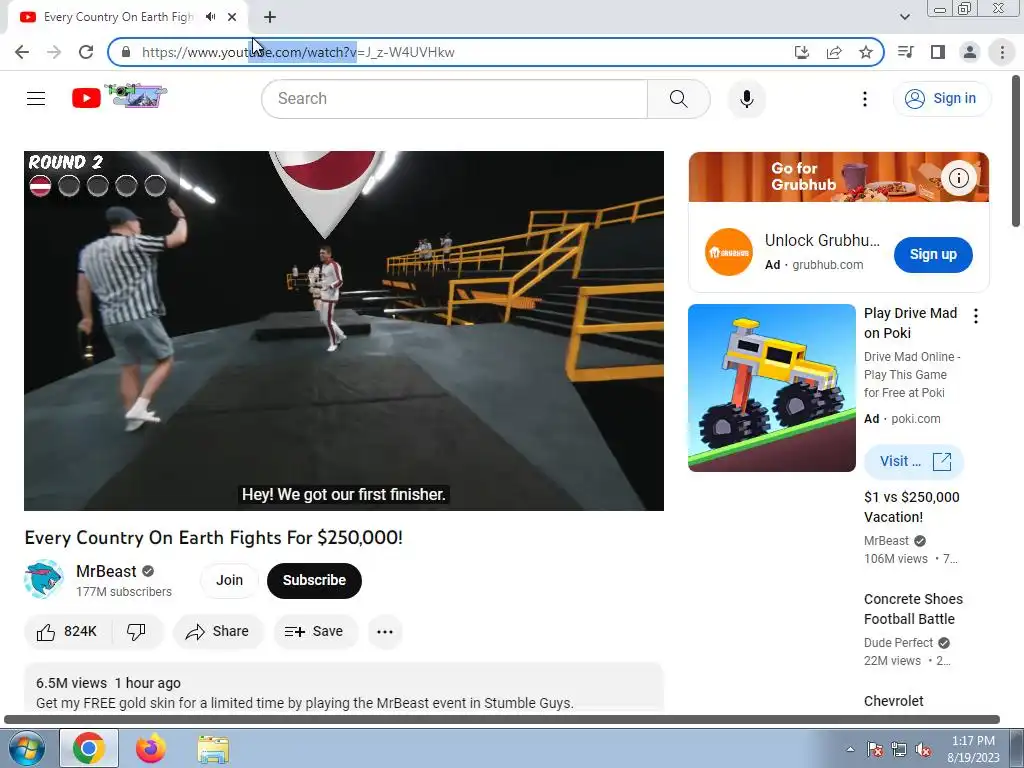Click the Share button
Viewport: 1024px width, 768px height.
click(218, 632)
